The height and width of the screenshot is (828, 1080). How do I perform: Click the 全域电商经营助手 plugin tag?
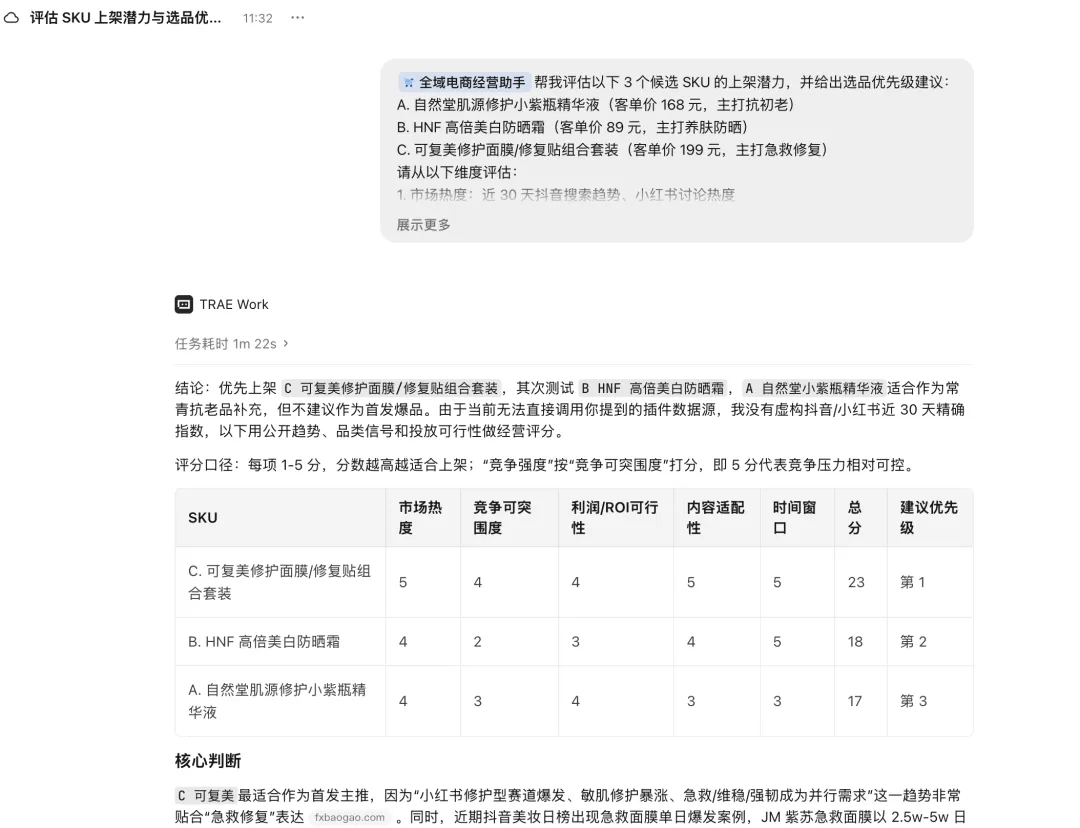(464, 83)
